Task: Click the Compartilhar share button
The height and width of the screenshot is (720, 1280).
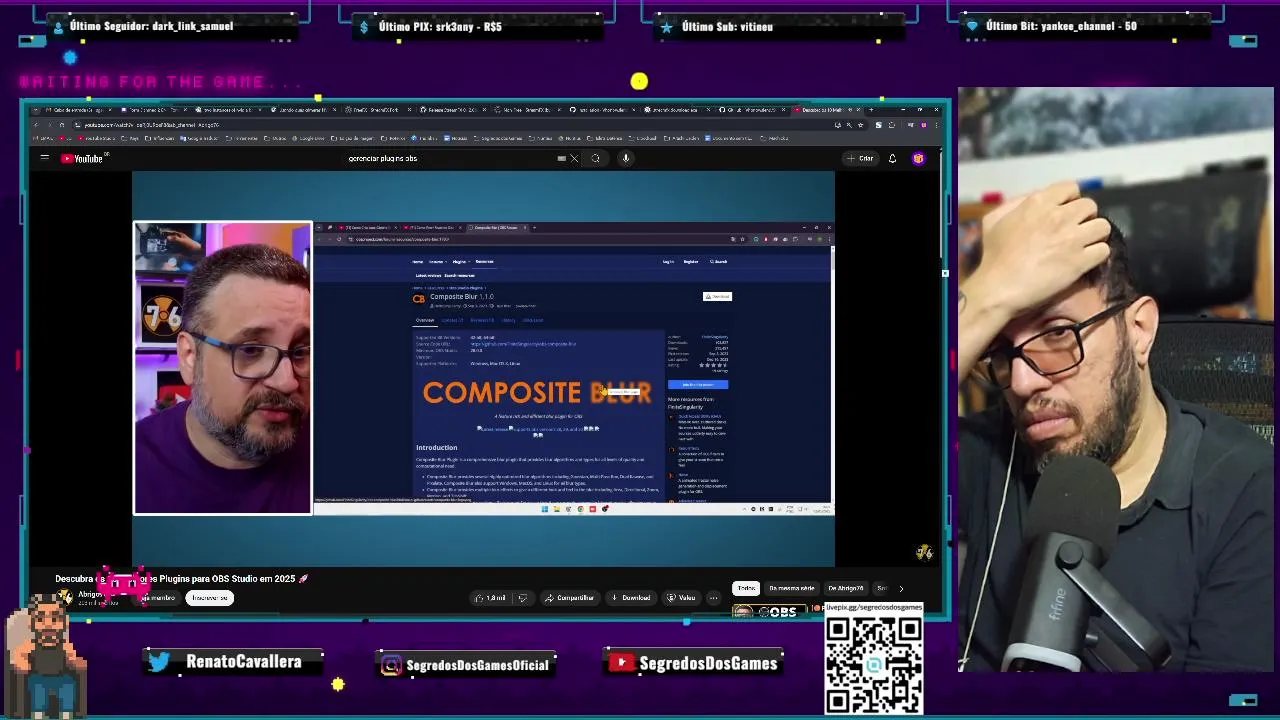Action: [x=570, y=598]
